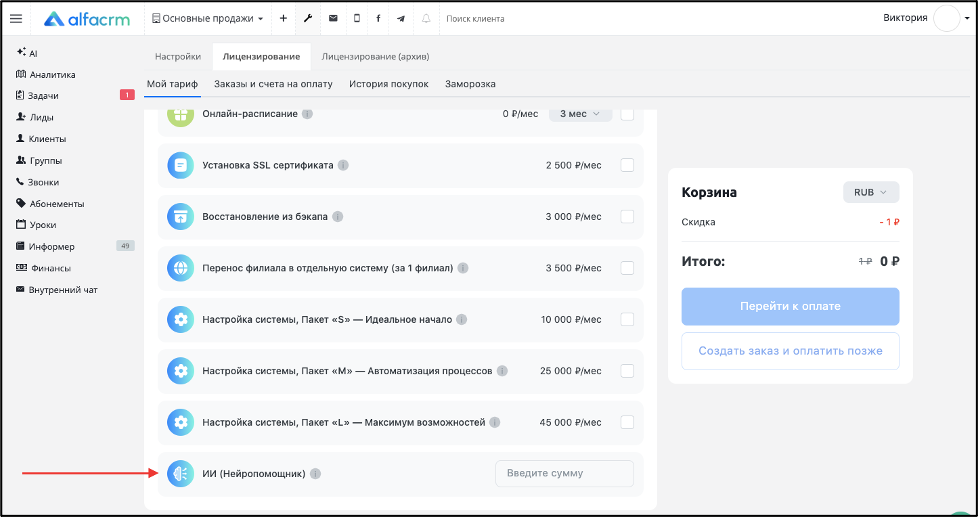
Task: Check the Установка SSL сертификата checkbox
Action: click(627, 165)
